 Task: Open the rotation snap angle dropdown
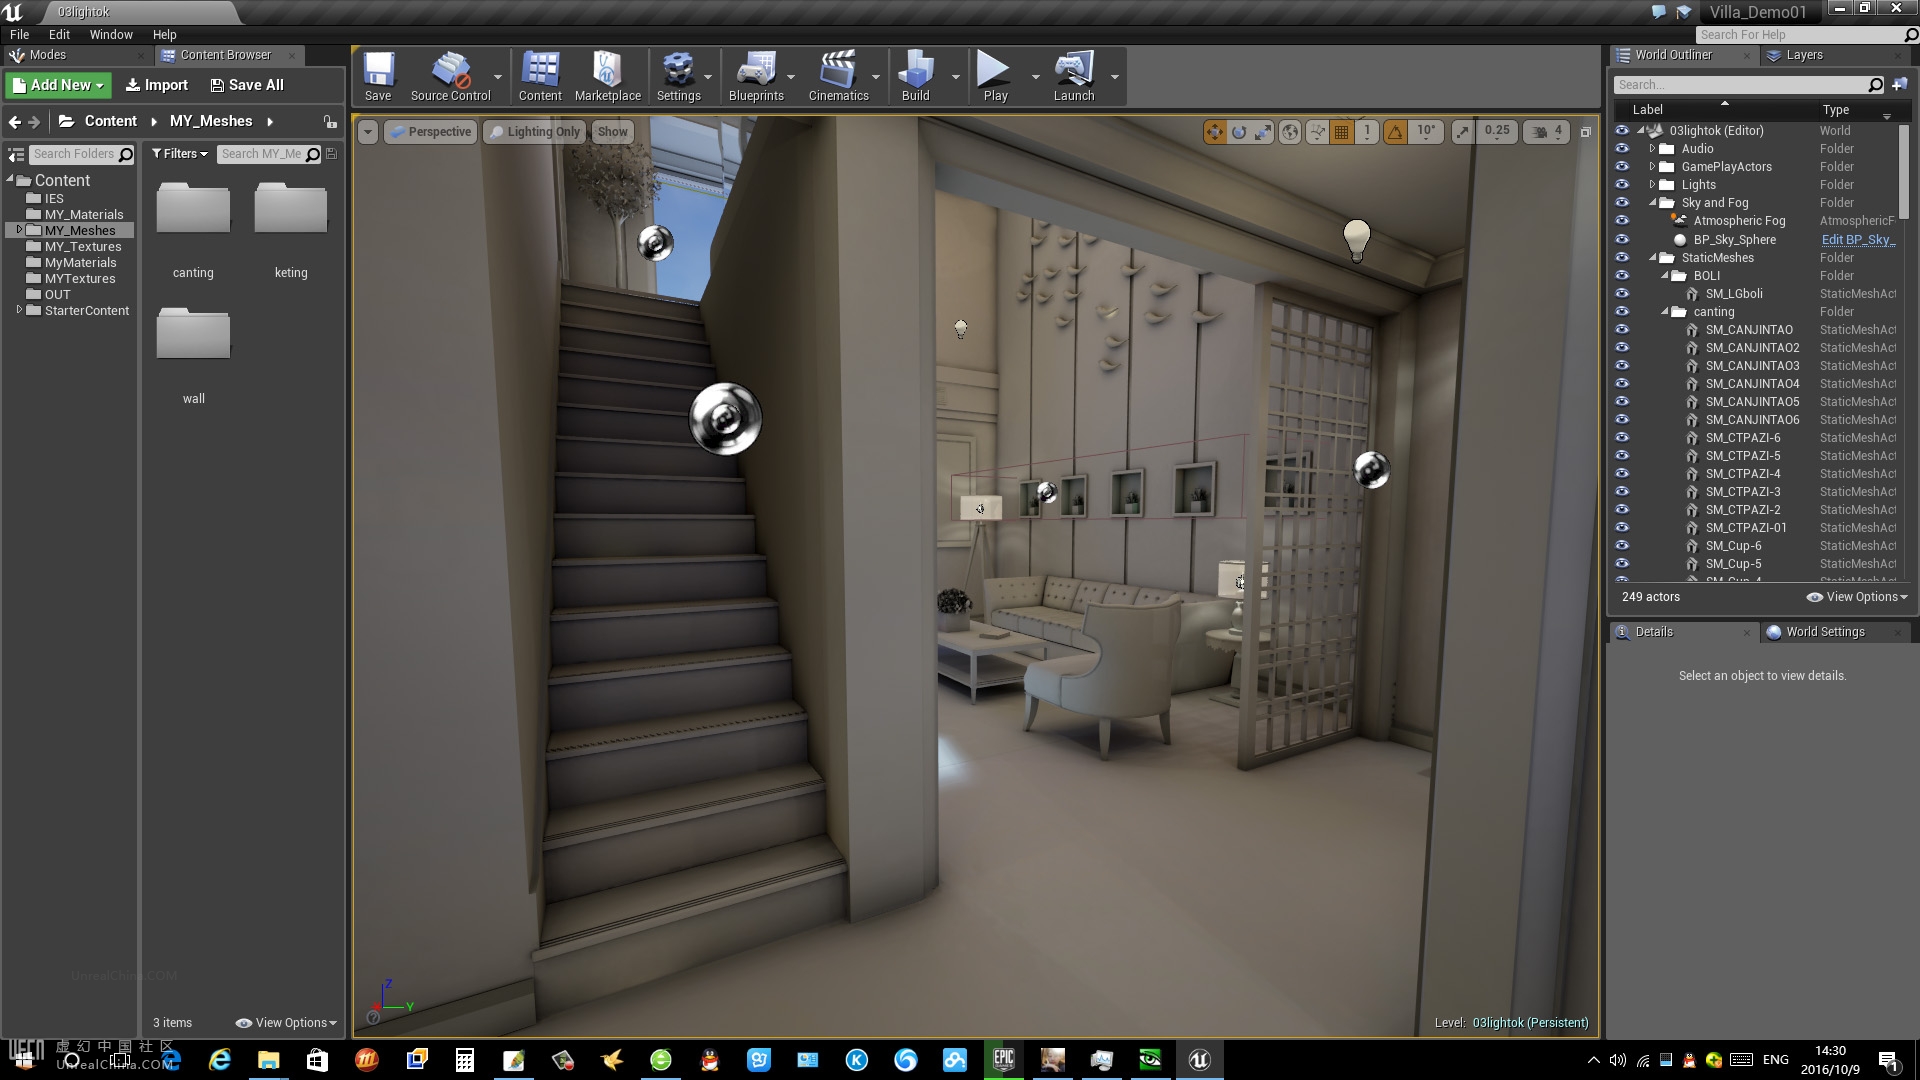[x=1426, y=132]
